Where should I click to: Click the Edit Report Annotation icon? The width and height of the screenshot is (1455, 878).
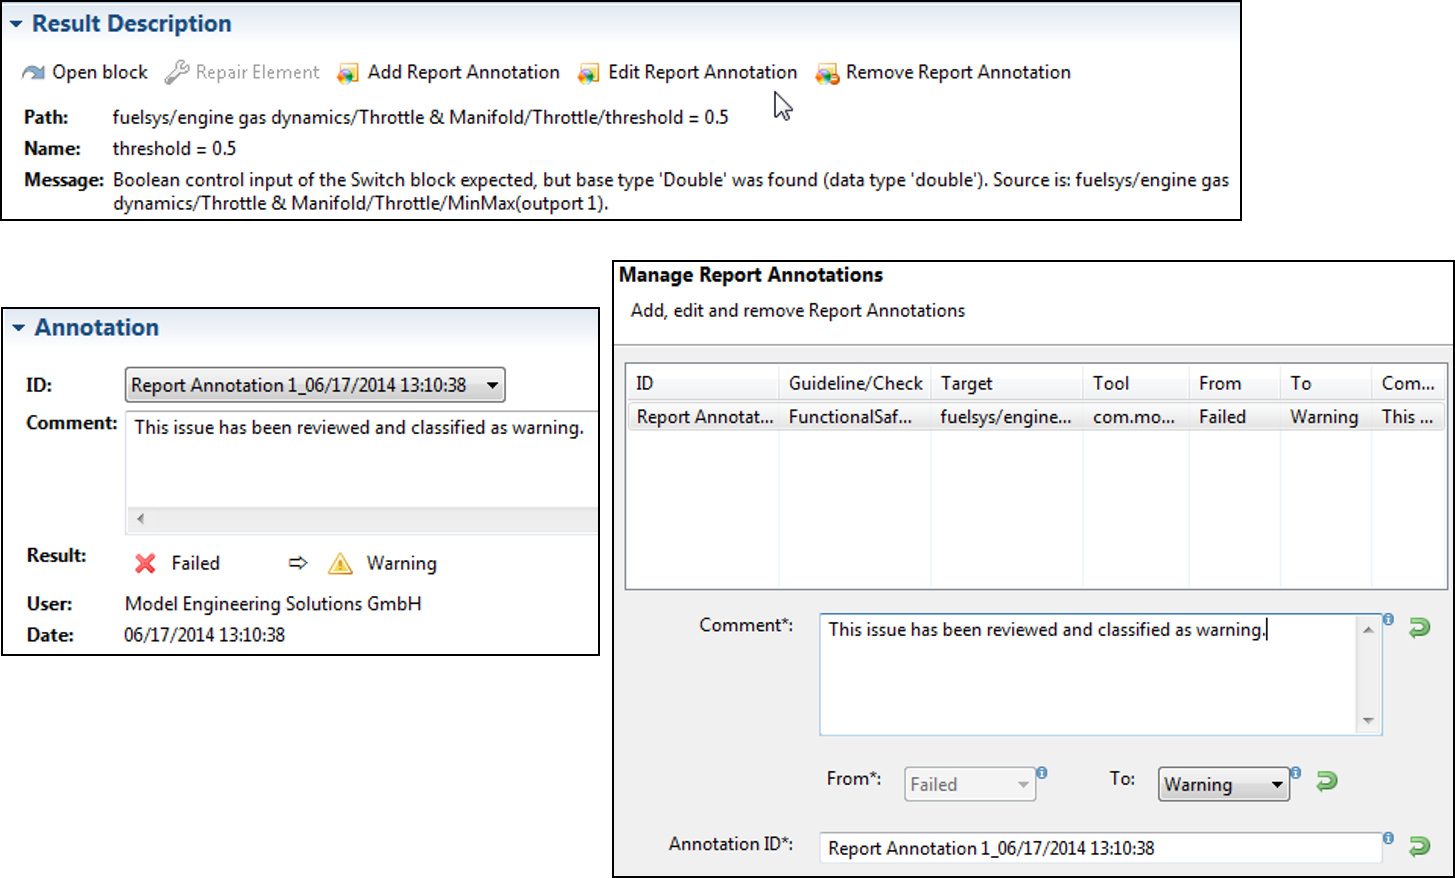589,73
